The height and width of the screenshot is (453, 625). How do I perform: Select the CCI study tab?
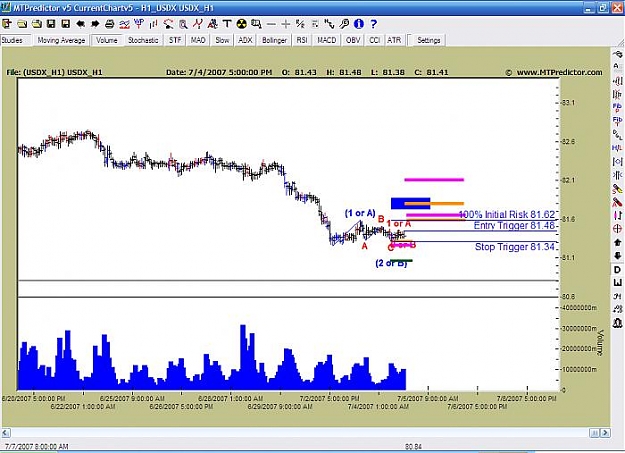coord(375,40)
